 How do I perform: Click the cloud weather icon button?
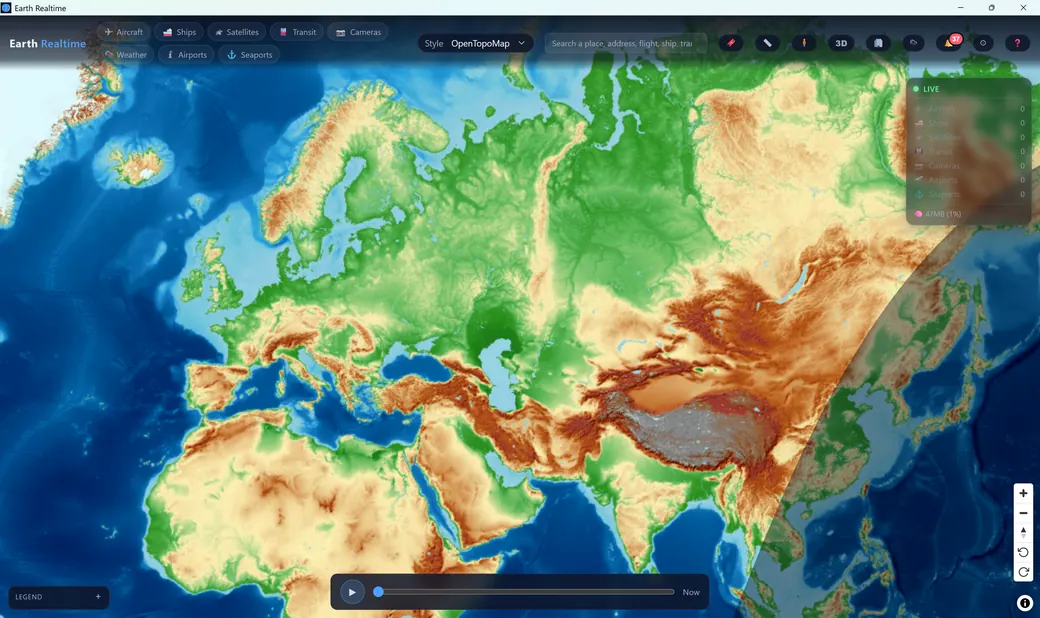[914, 43]
